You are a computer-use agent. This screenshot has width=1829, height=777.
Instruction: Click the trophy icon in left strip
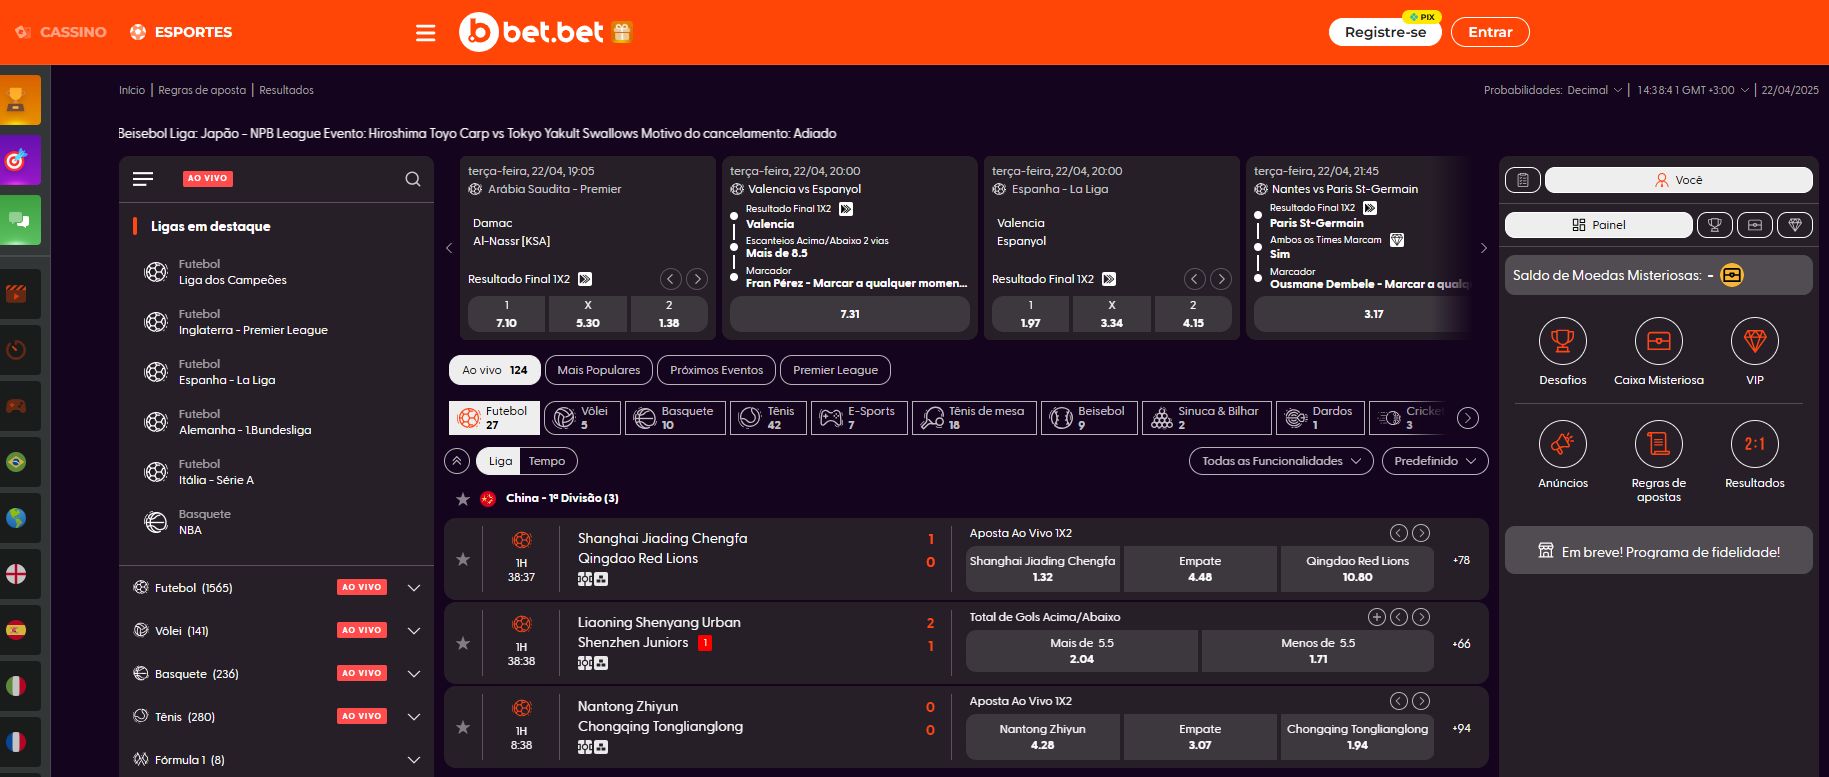tap(17, 100)
